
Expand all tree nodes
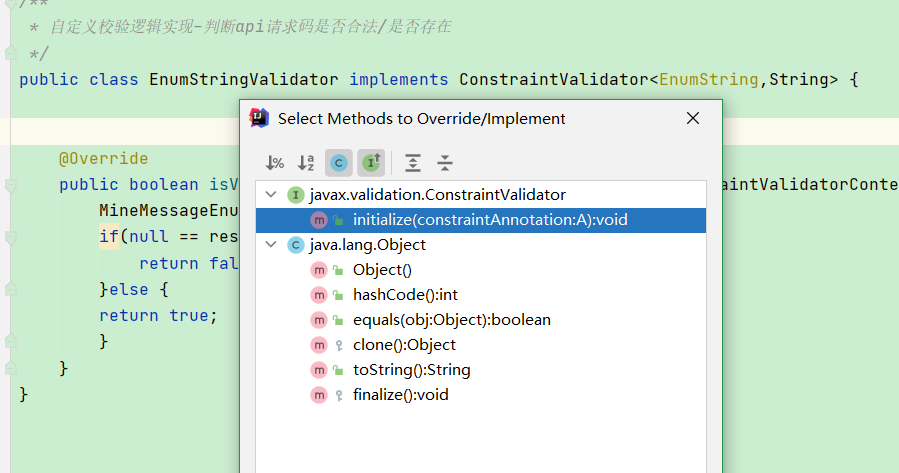click(x=413, y=163)
